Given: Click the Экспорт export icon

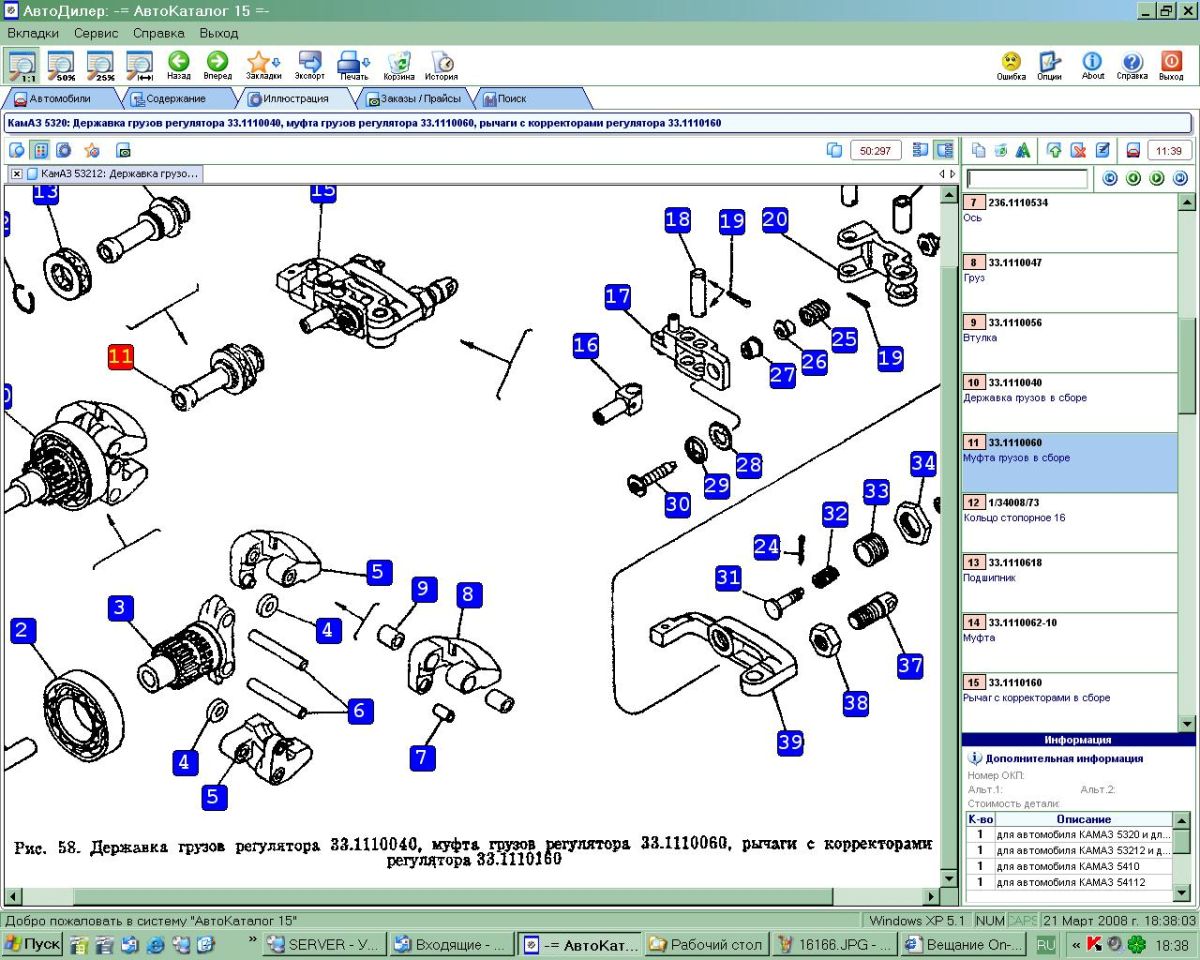Looking at the screenshot, I should coord(310,65).
